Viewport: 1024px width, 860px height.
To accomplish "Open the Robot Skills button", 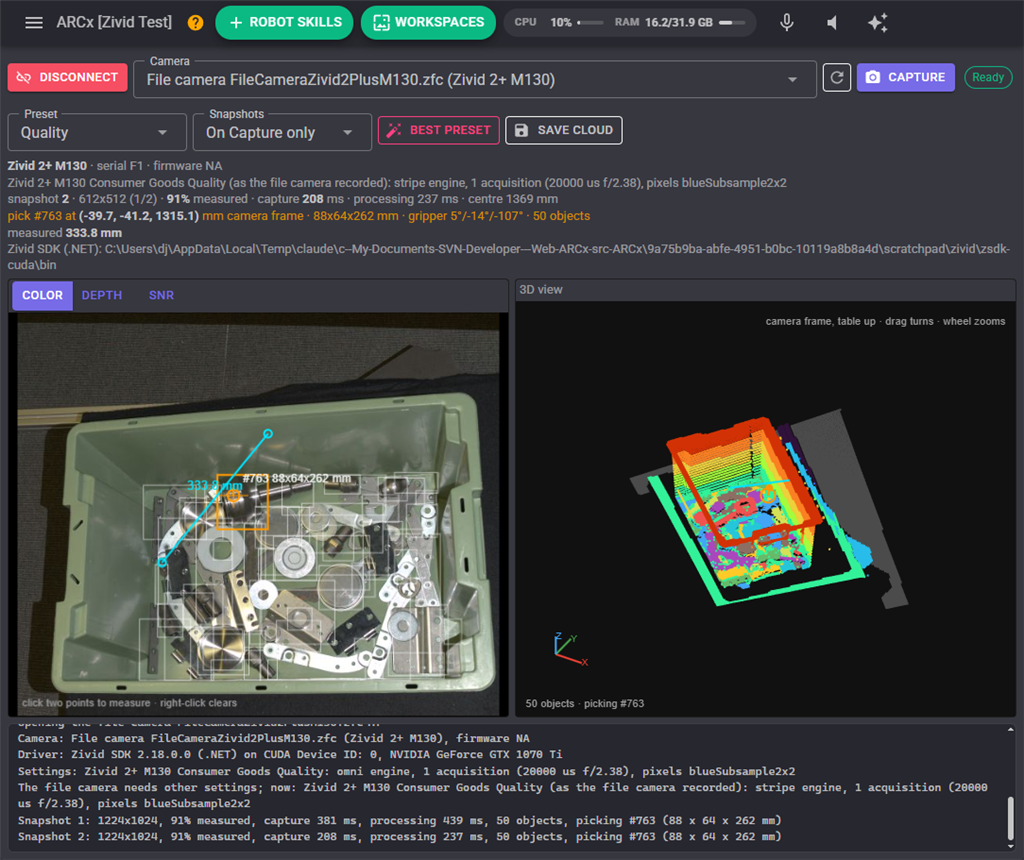I will [284, 23].
